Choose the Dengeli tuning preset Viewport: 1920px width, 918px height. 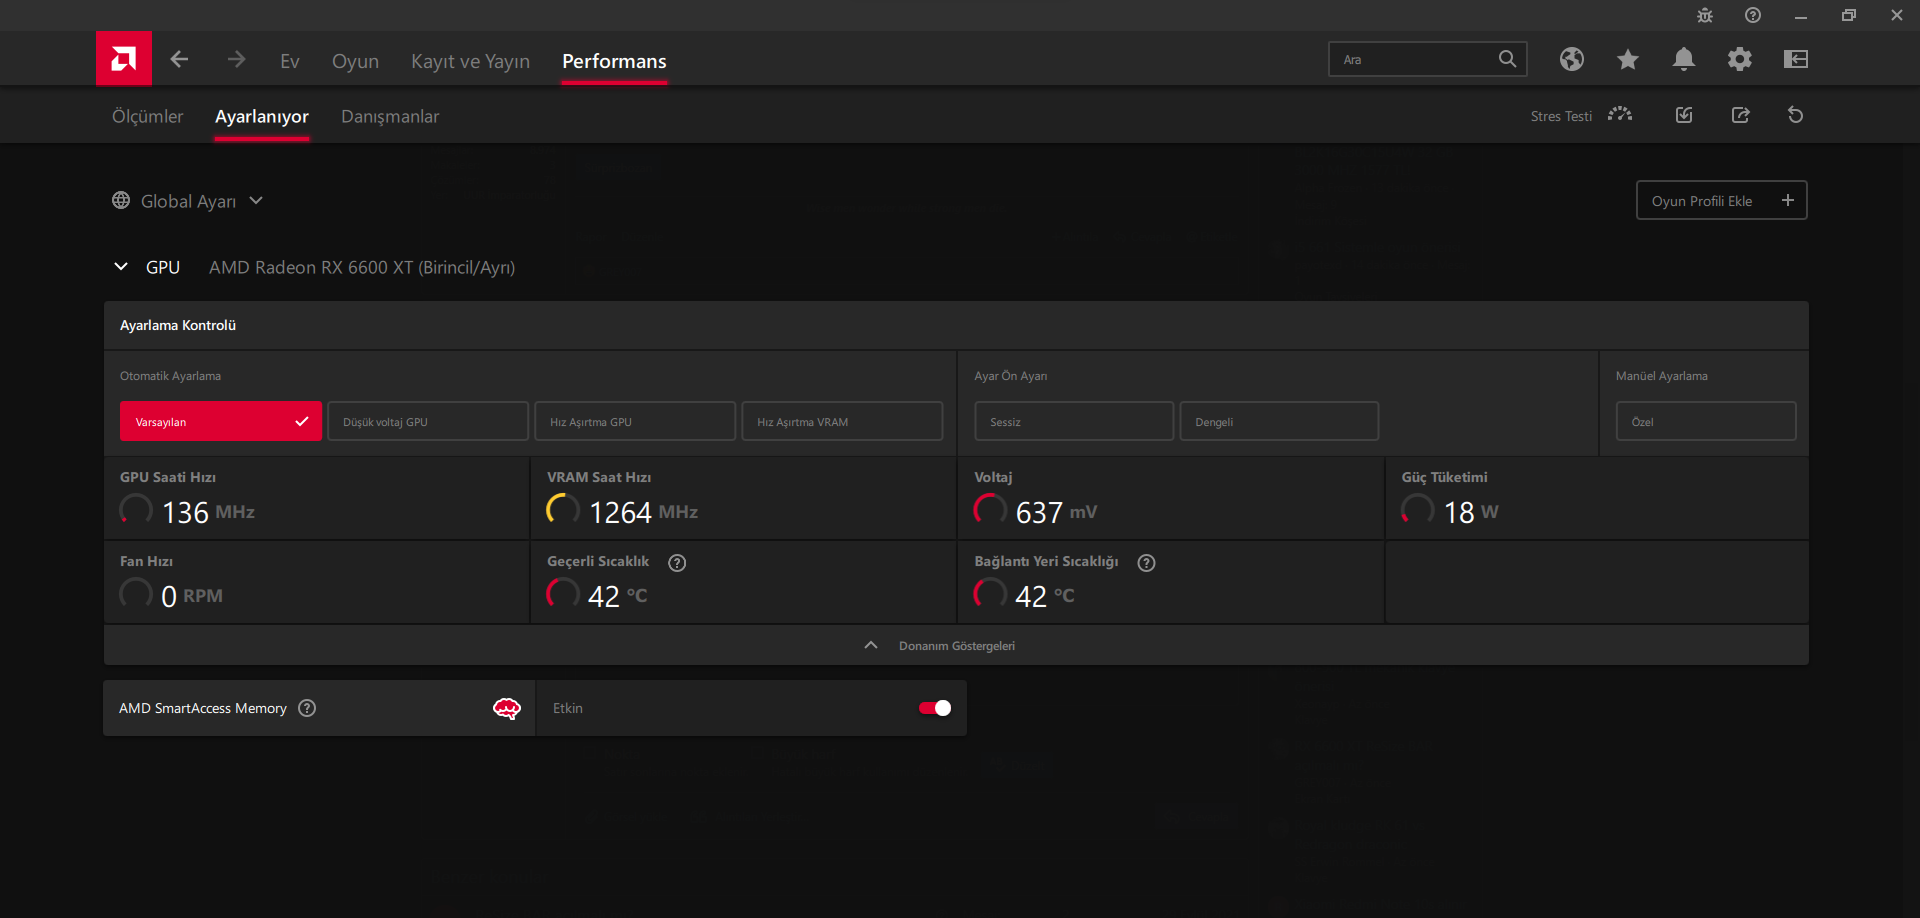[1279, 421]
